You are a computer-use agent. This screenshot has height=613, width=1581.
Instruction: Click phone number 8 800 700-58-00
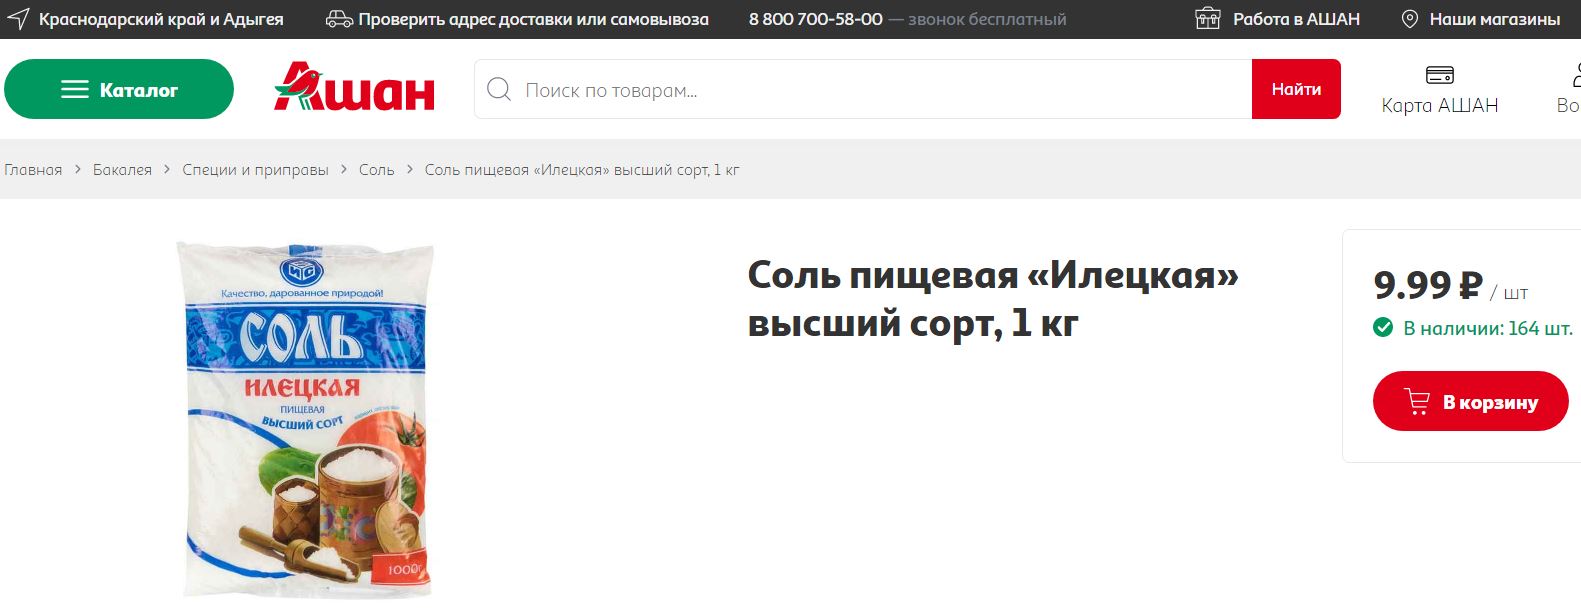[x=816, y=19]
